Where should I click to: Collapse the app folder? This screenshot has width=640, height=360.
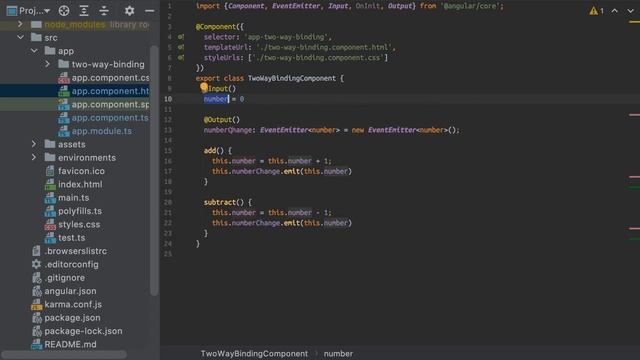point(34,51)
